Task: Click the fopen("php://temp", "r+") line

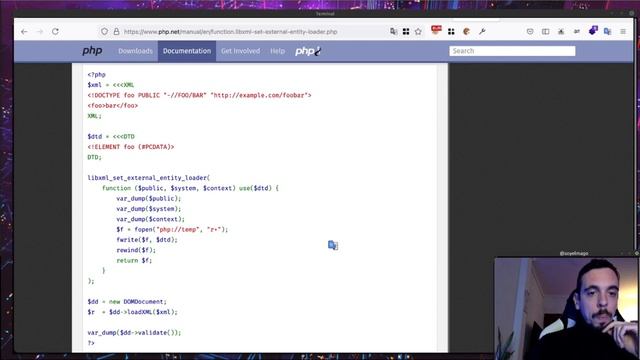Action: pyautogui.click(x=172, y=229)
